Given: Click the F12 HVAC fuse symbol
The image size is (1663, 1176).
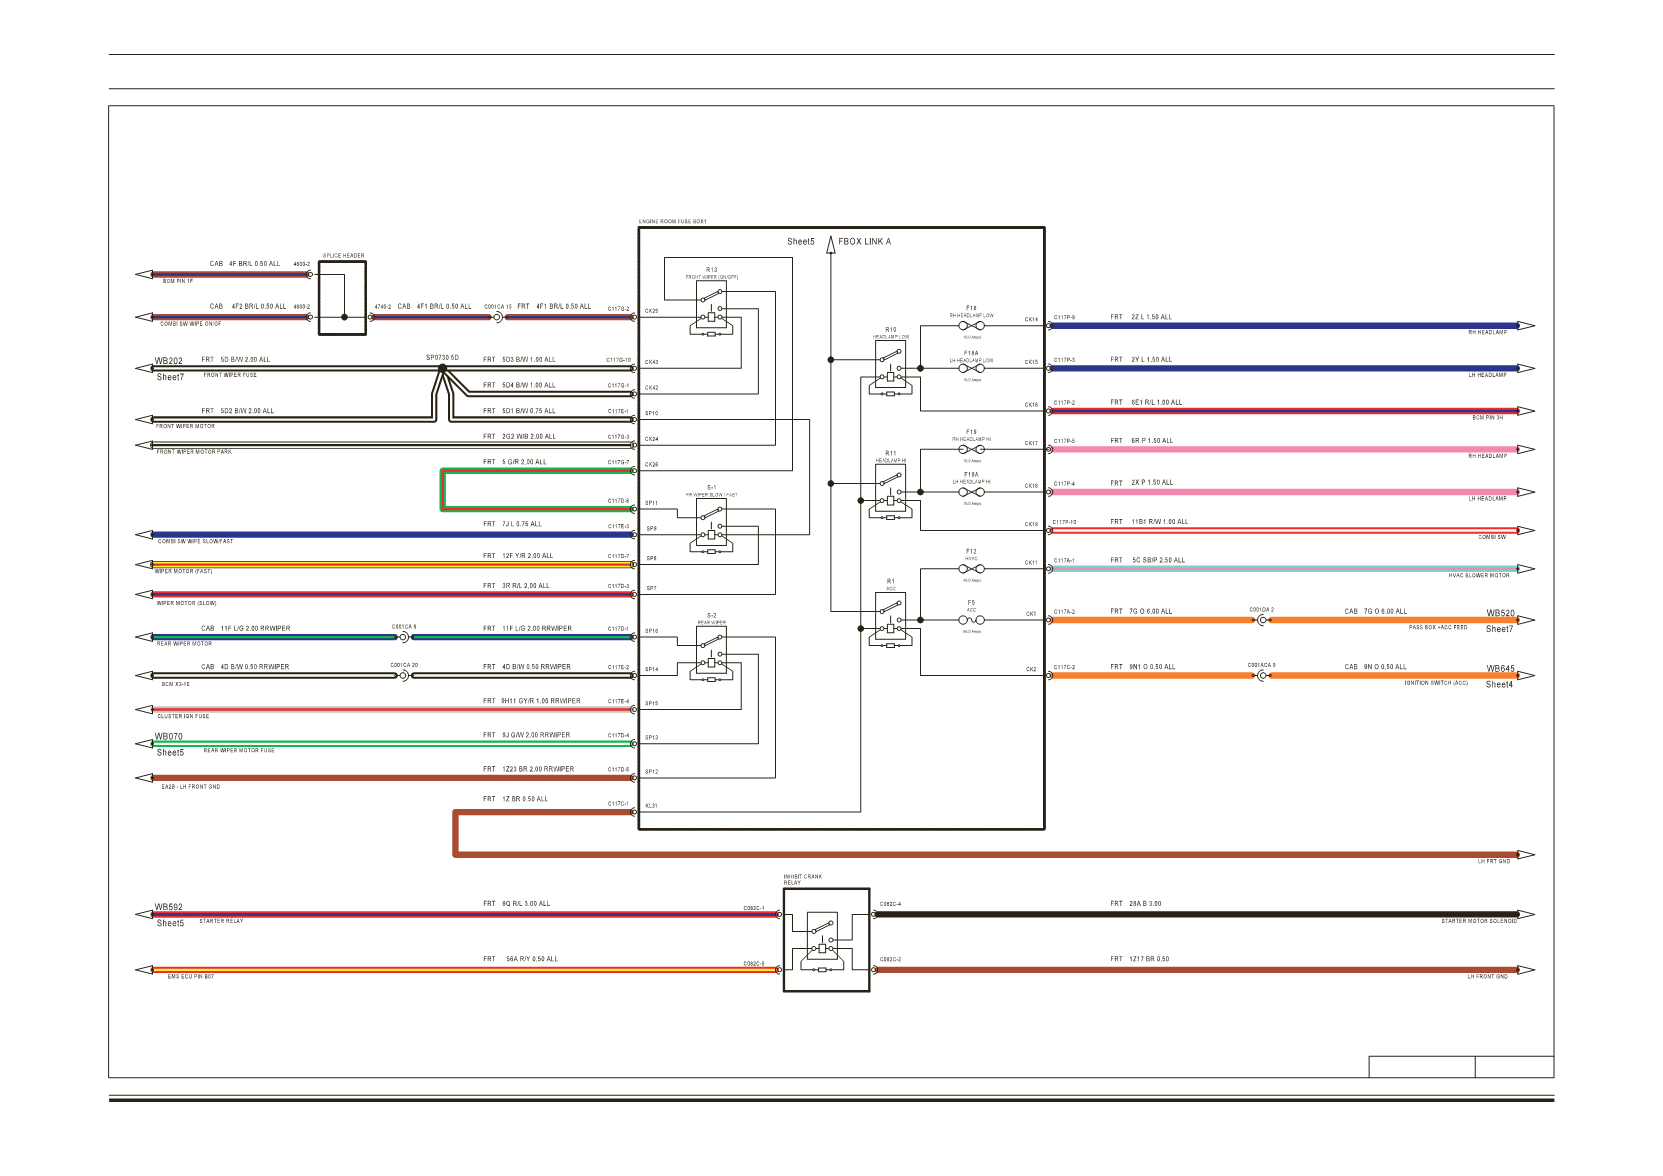Looking at the screenshot, I should [971, 569].
